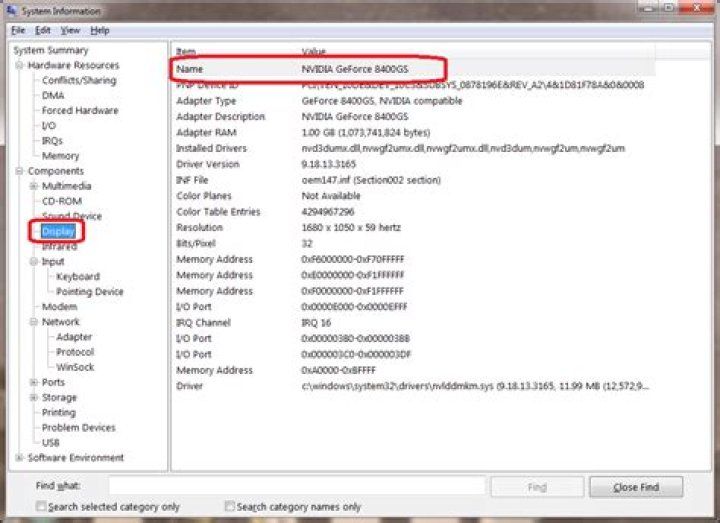
Task: Select the IRQs tree item
Action: tap(52, 141)
